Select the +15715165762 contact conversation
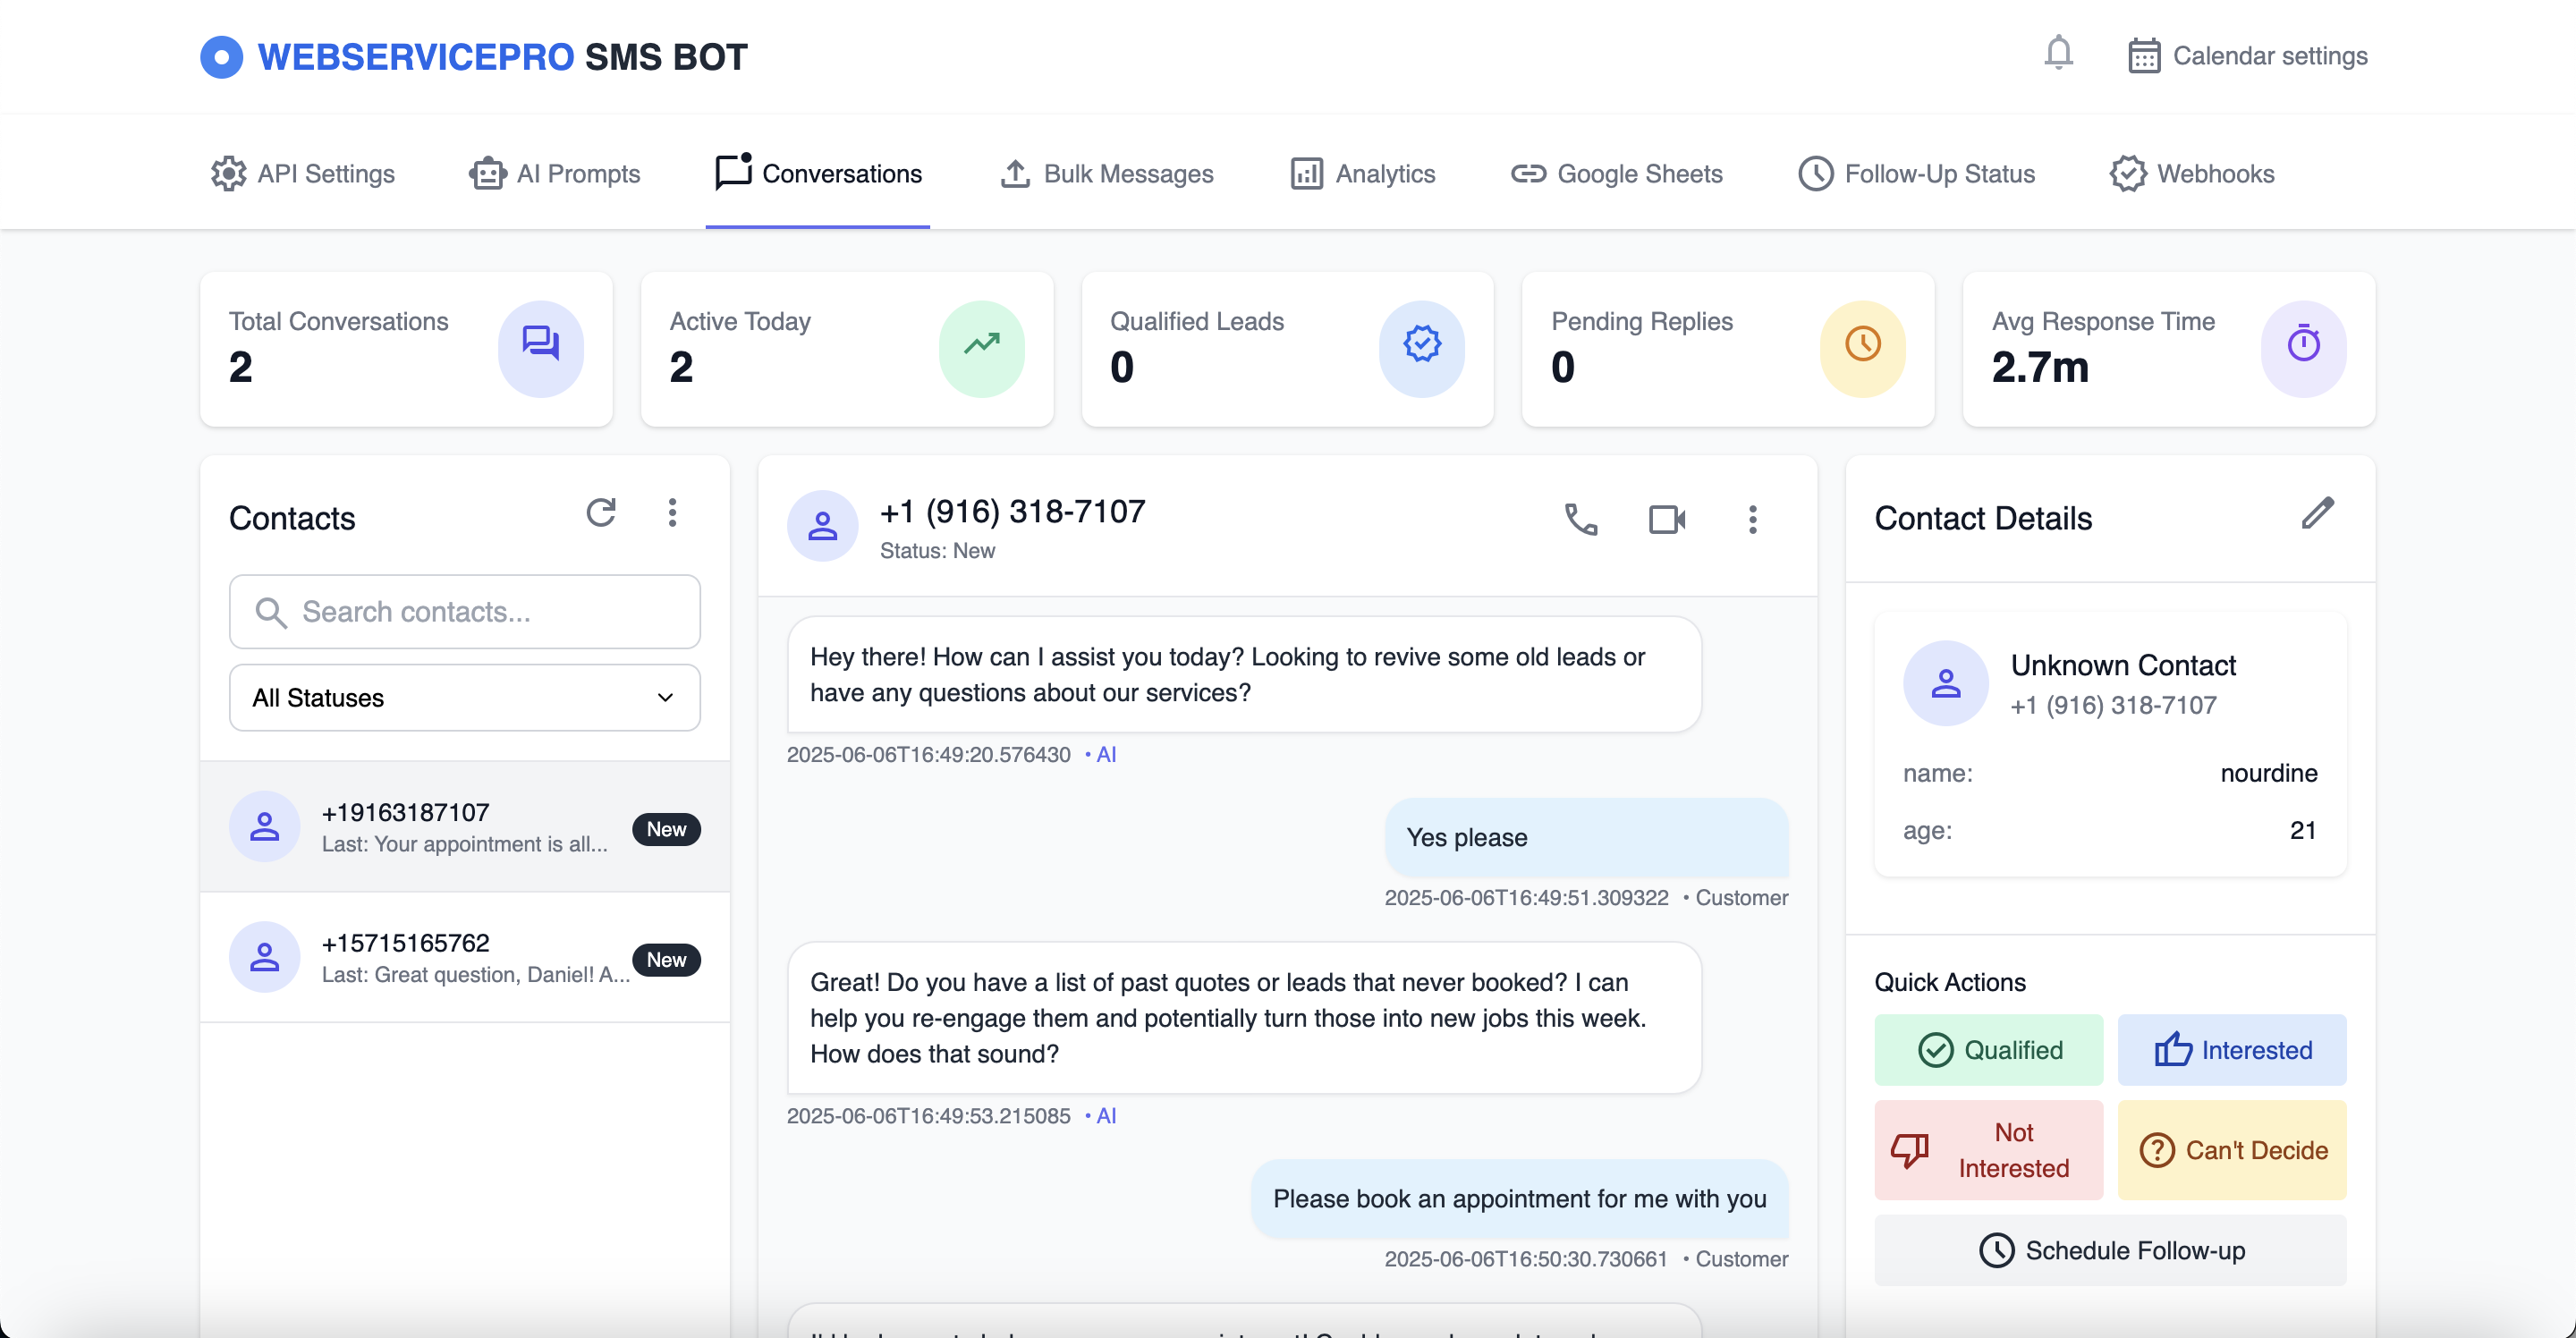This screenshot has height=1338, width=2576. click(x=464, y=958)
